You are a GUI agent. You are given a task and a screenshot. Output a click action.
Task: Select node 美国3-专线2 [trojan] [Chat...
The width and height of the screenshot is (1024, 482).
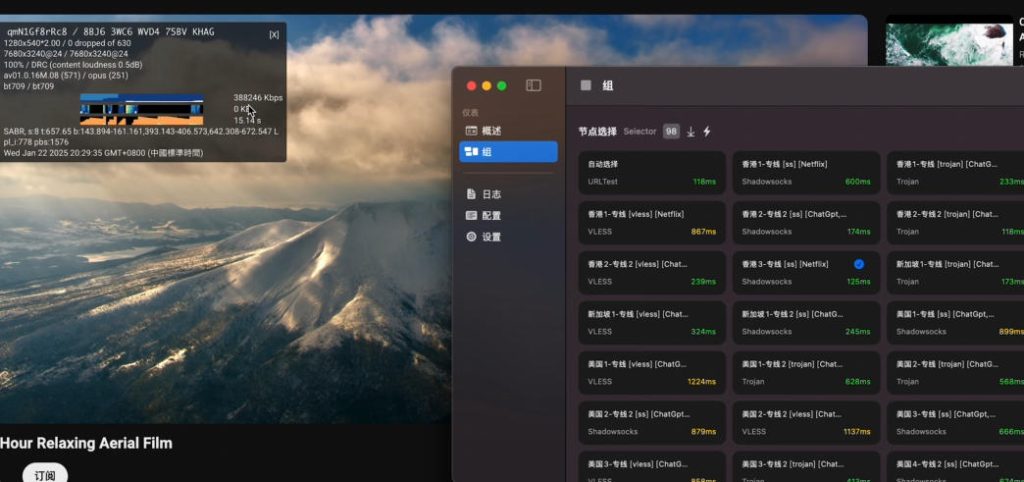pyautogui.click(x=806, y=466)
